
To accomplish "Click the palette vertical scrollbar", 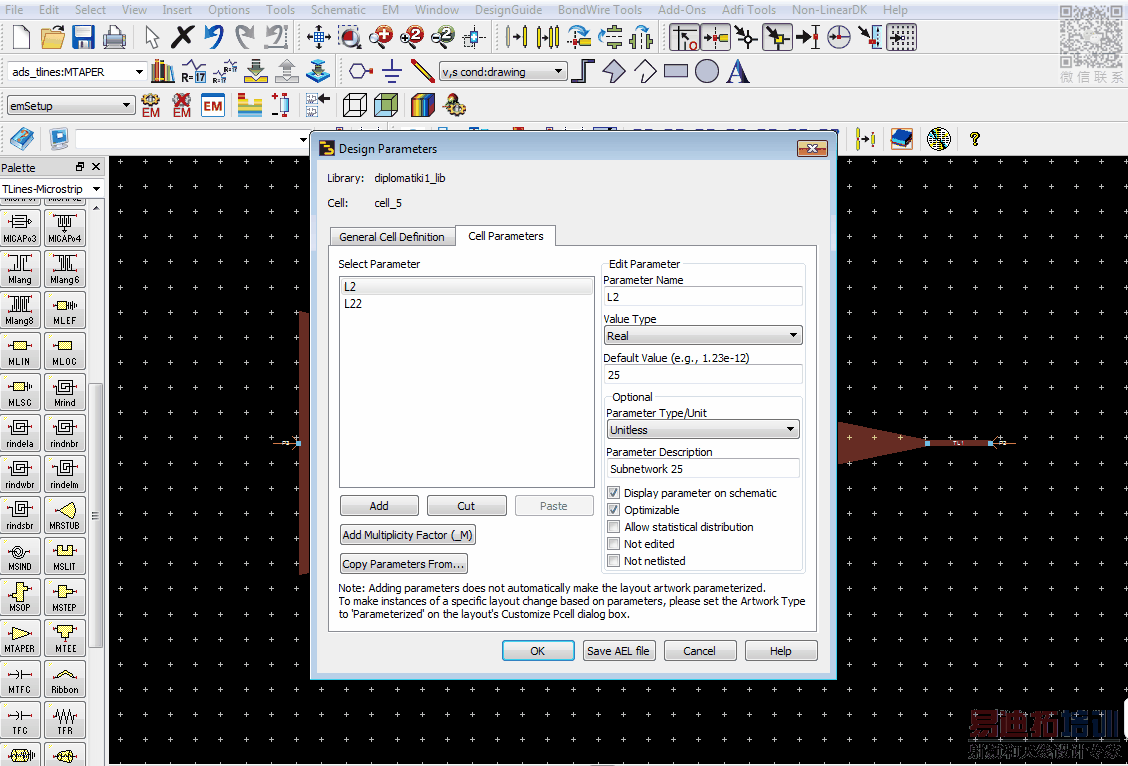I will tap(95, 515).
